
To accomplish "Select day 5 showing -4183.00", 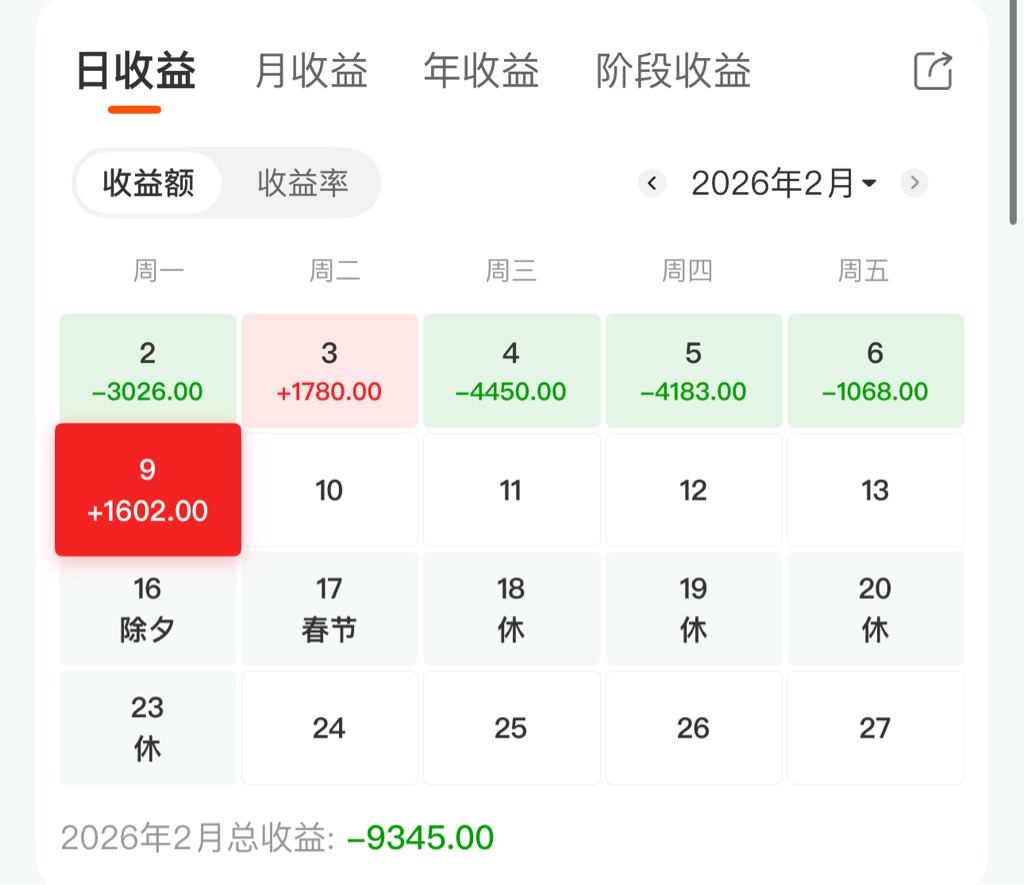I will tap(694, 371).
